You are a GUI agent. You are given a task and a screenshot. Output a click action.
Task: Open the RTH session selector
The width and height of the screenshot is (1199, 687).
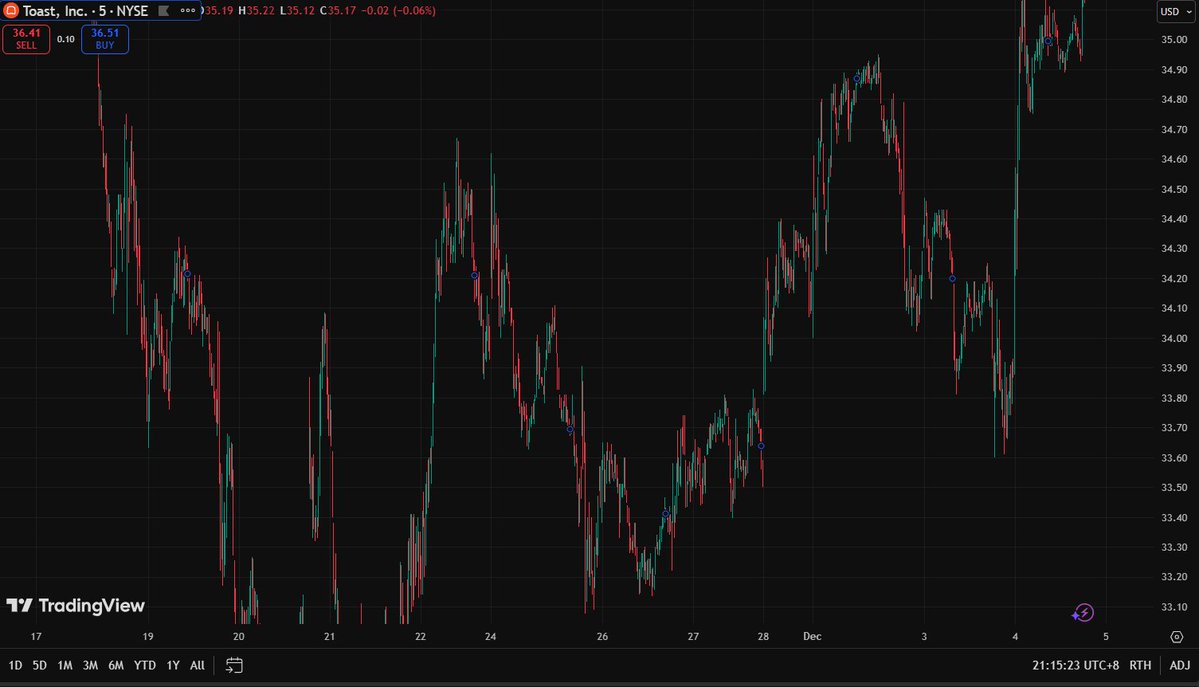(1140, 666)
